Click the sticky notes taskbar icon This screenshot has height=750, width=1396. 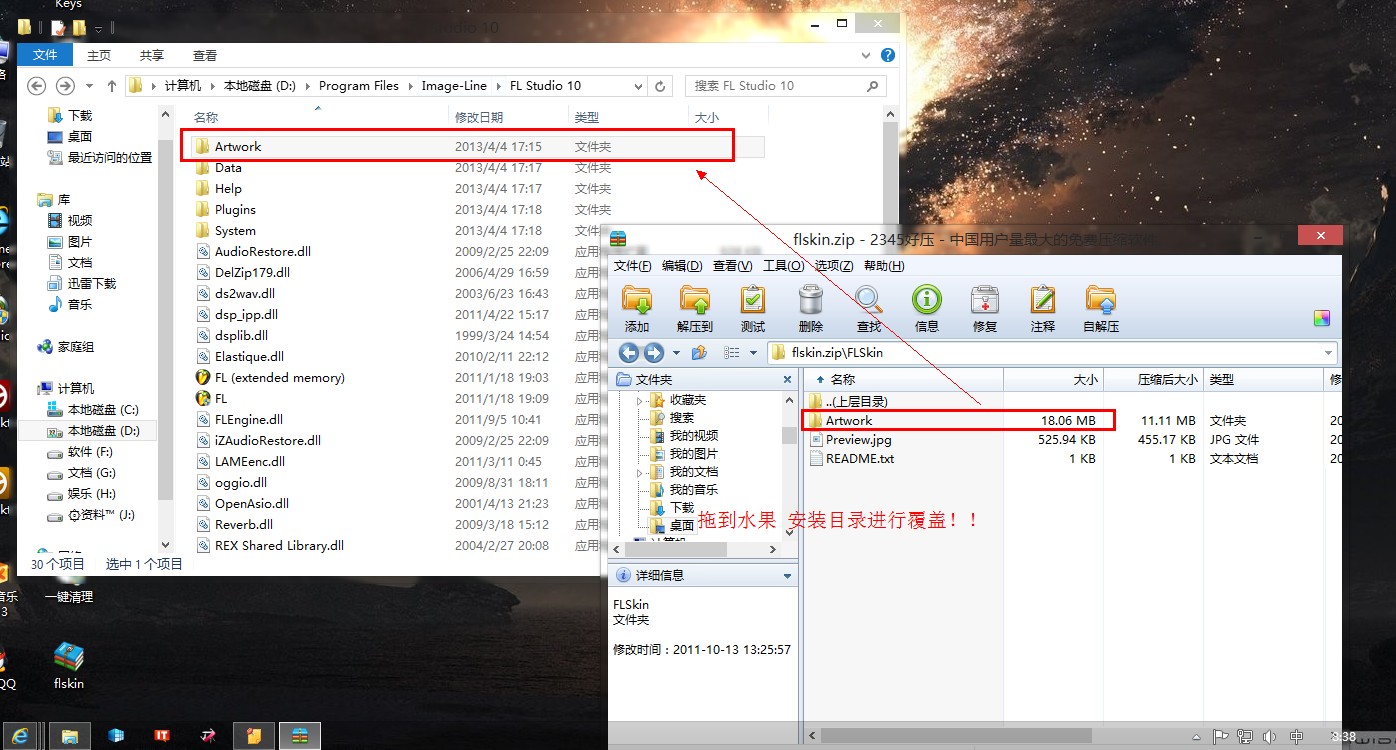click(254, 735)
